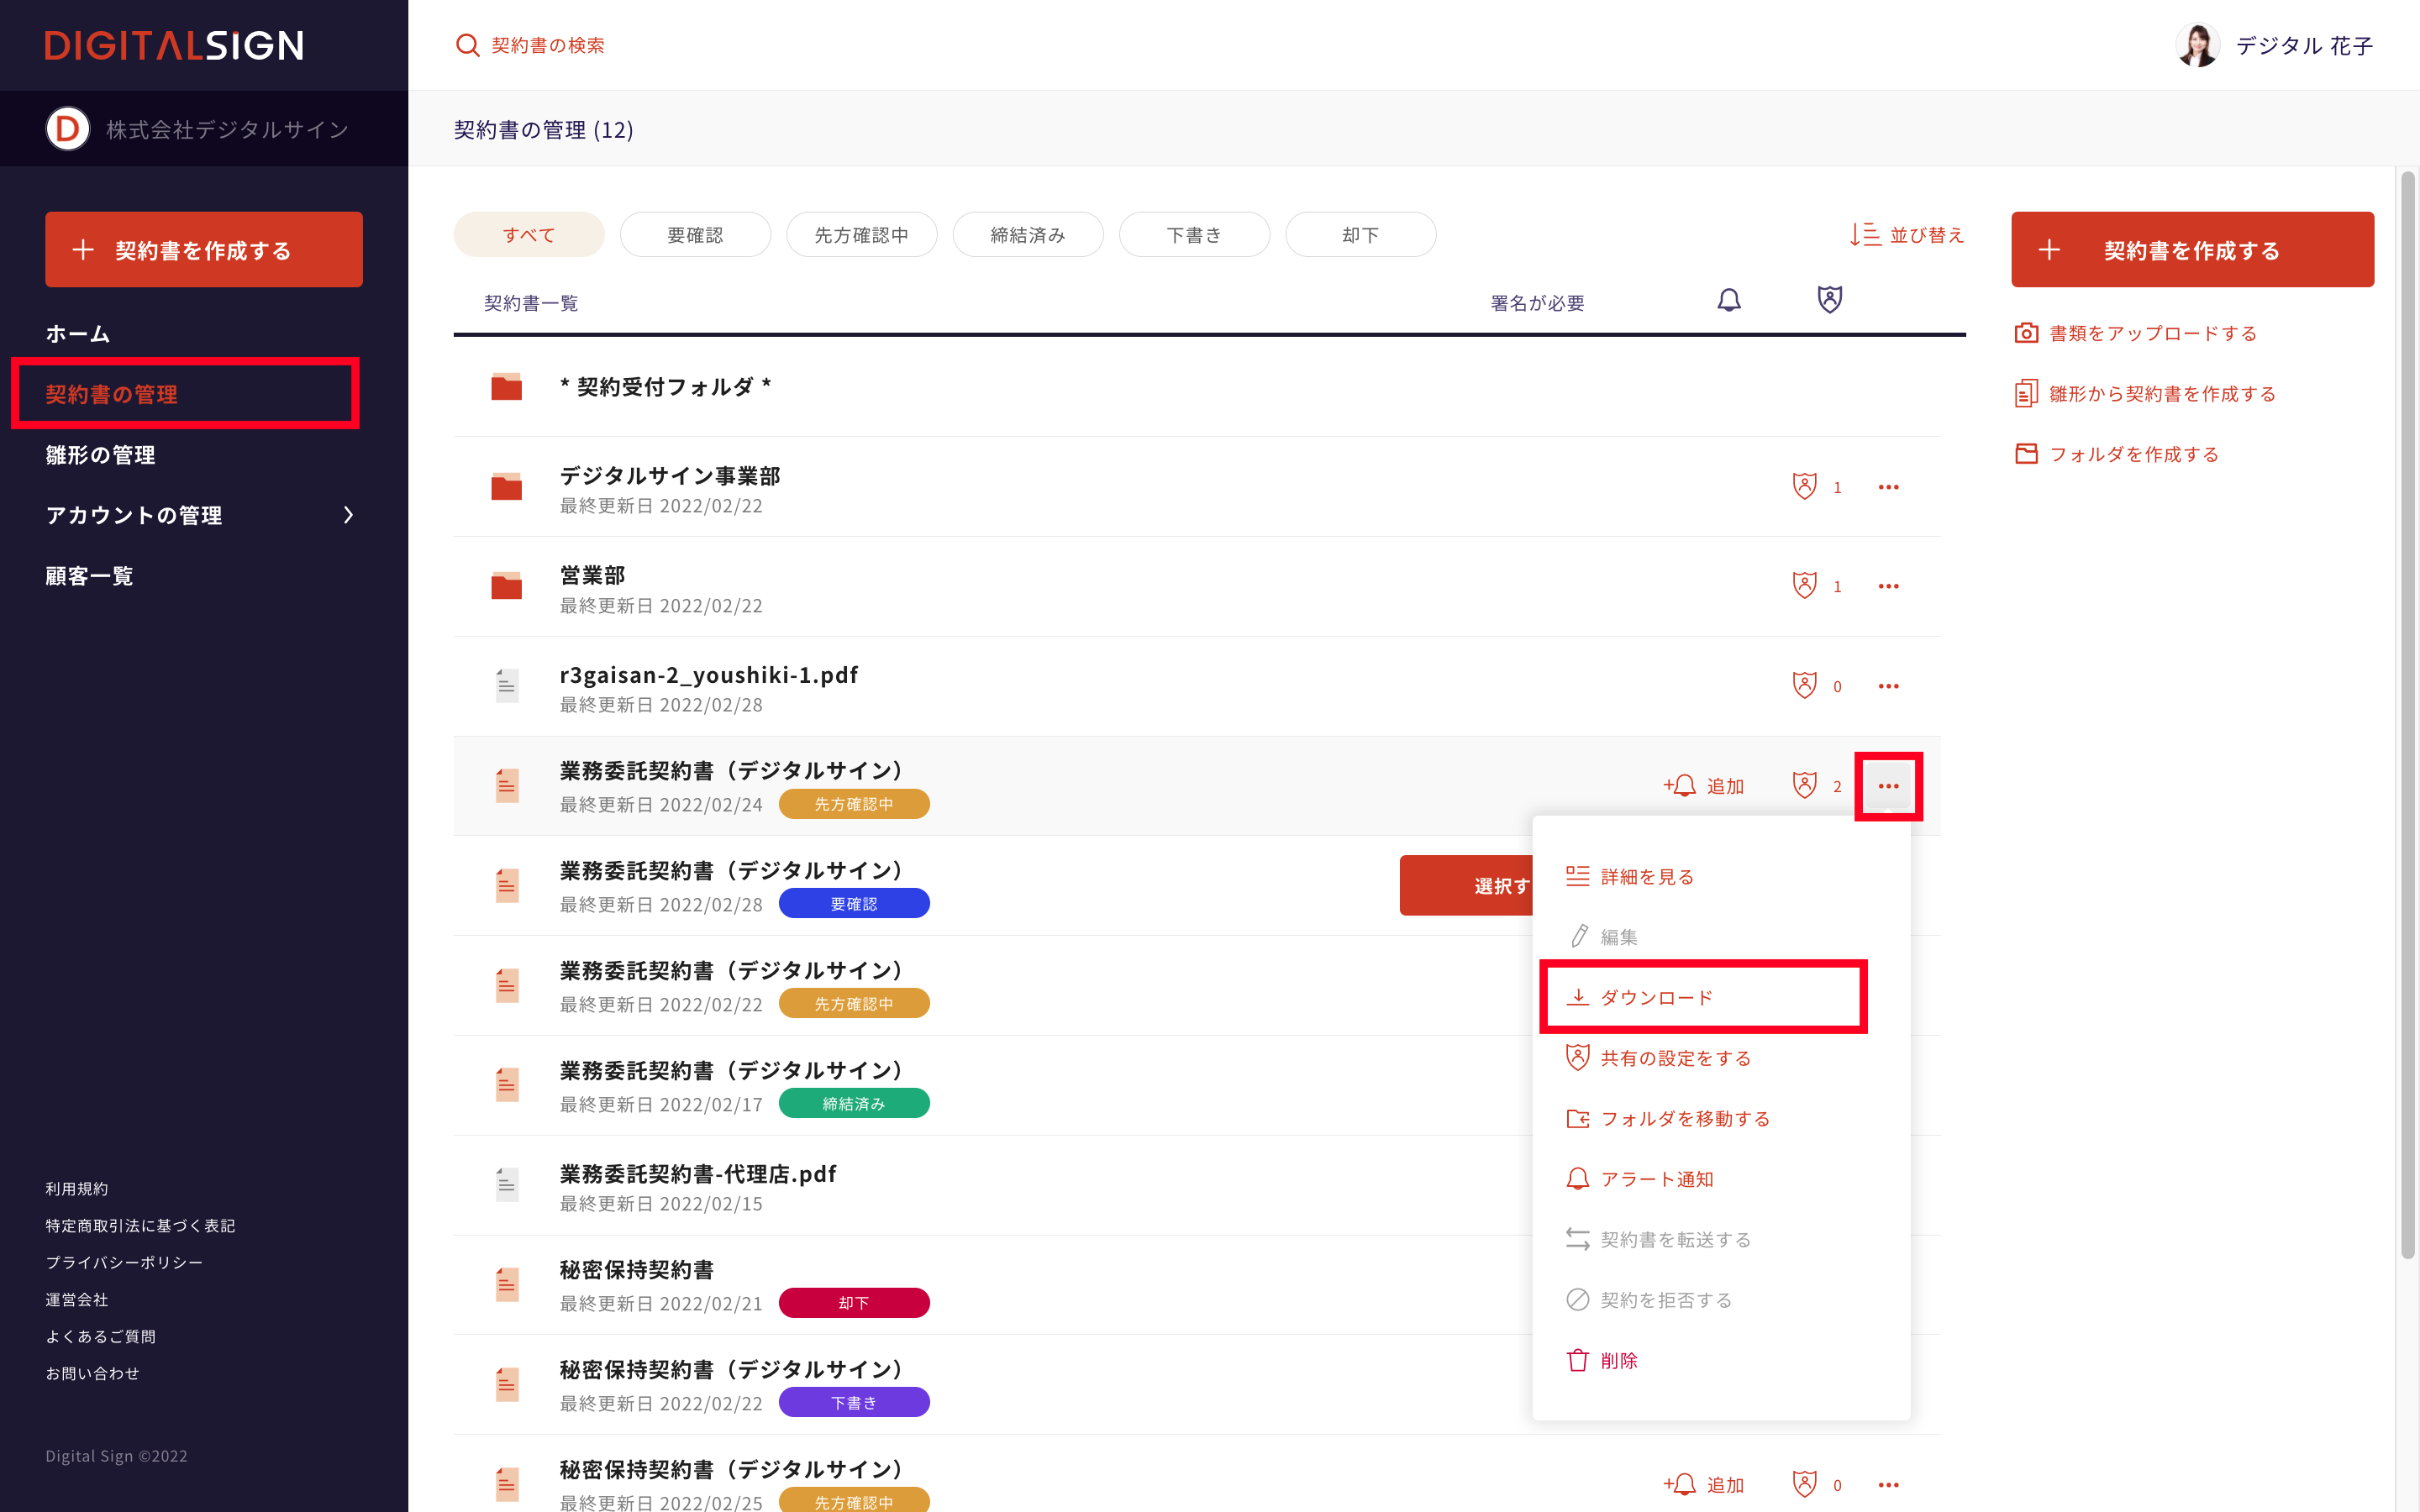Open three-dot menu for r3gaisan-2_youshiki-1.pdf
Viewport: 2420px width, 1512px height.
click(1888, 686)
